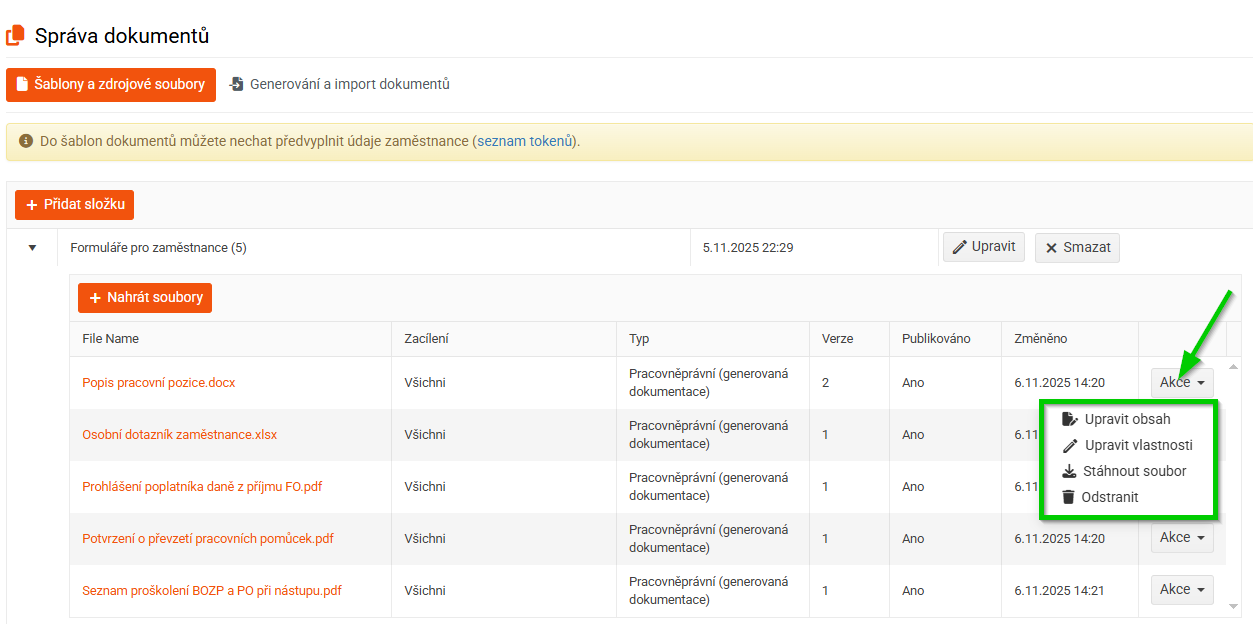Click the info icon in yellow banner
1253x624 pixels.
click(26, 141)
